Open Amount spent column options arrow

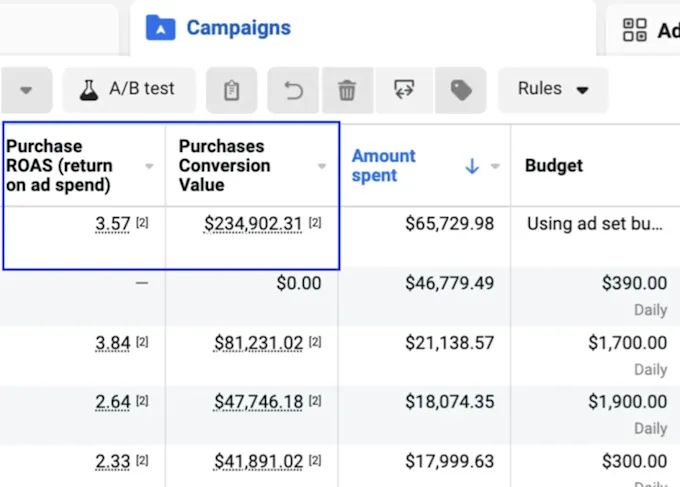coord(495,167)
